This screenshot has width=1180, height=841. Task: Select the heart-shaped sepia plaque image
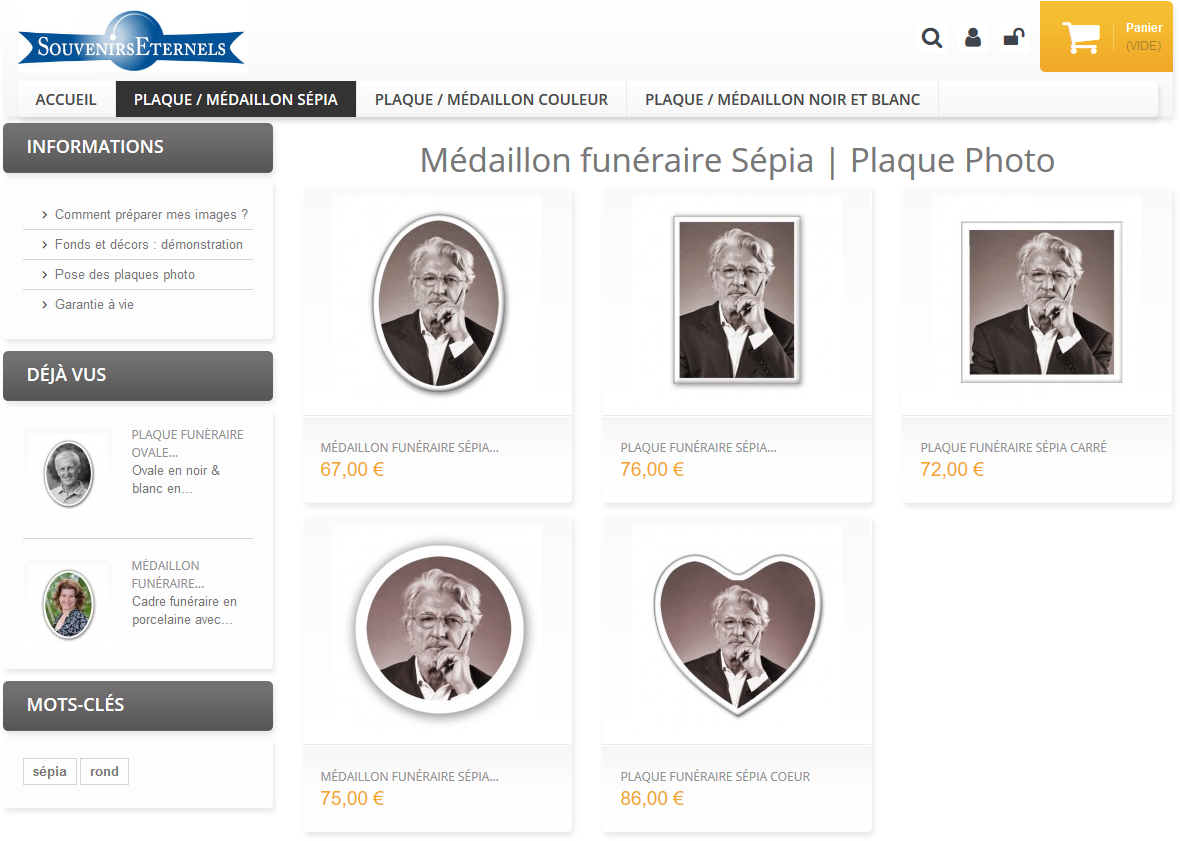(x=737, y=630)
